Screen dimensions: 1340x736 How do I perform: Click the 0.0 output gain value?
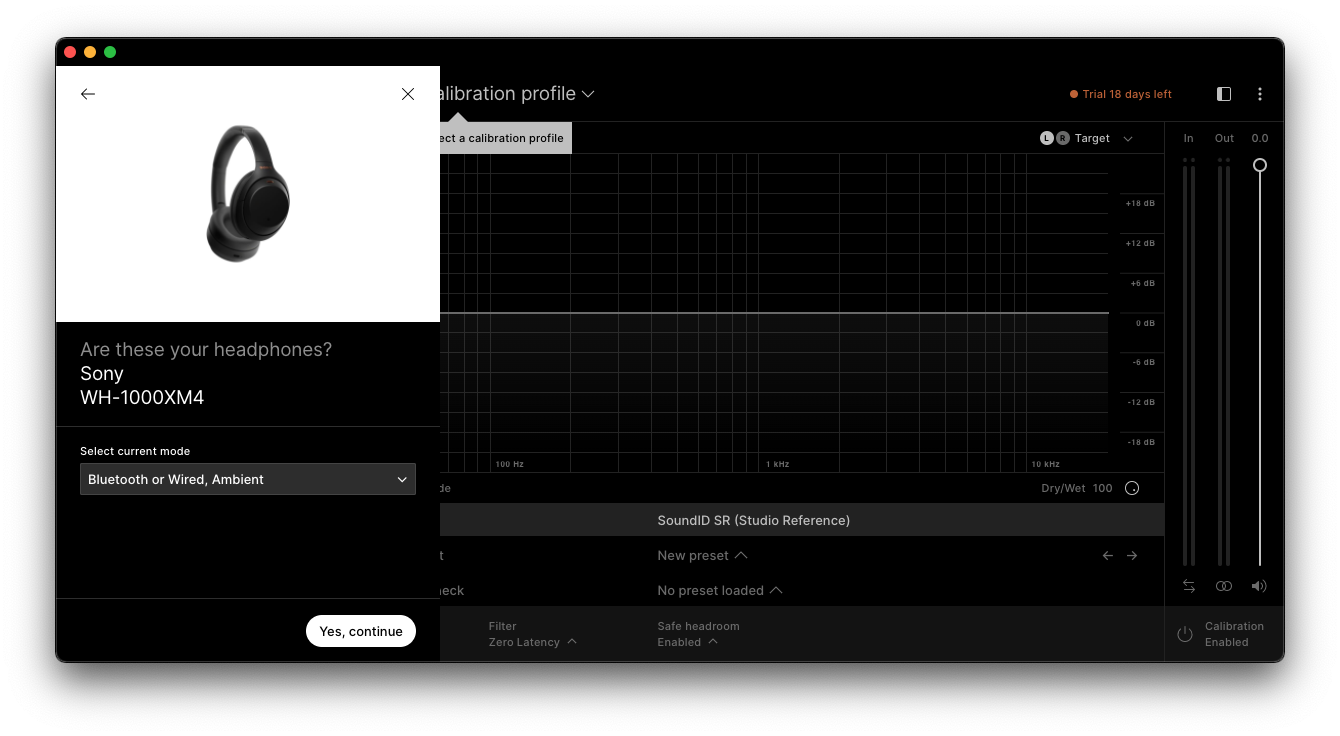1260,138
